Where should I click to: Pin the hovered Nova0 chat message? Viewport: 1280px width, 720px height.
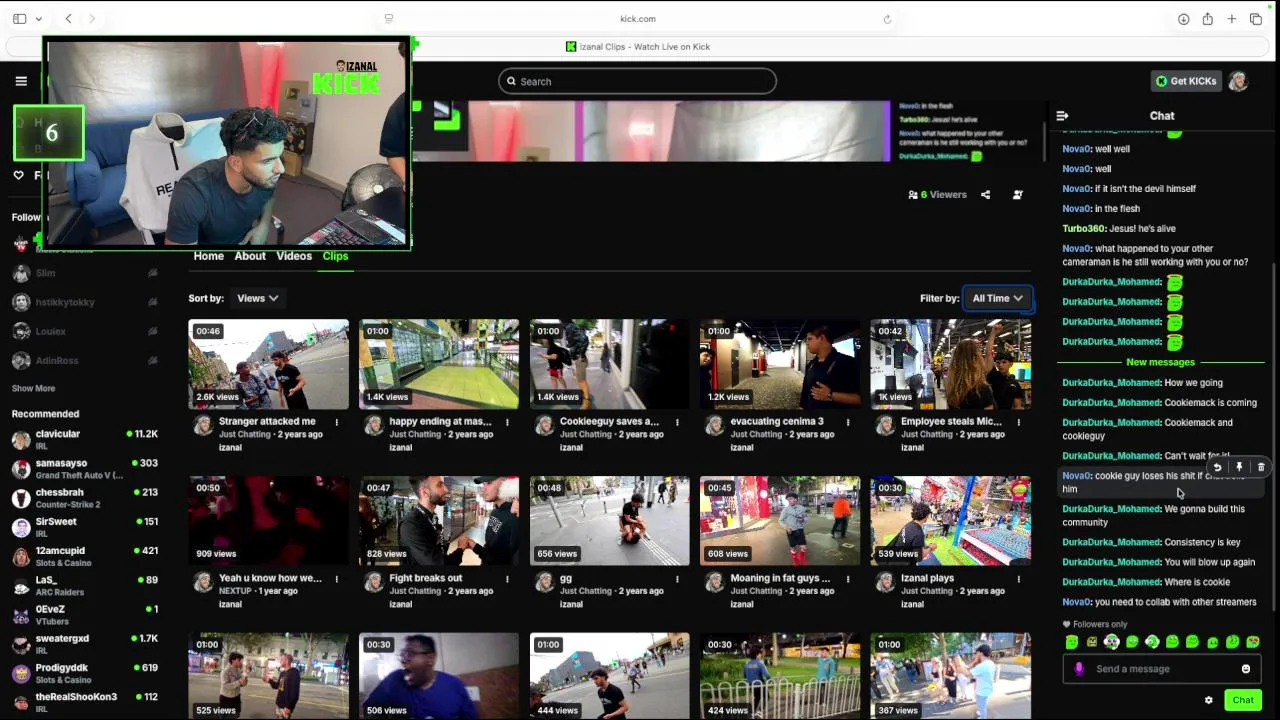[x=1239, y=467]
